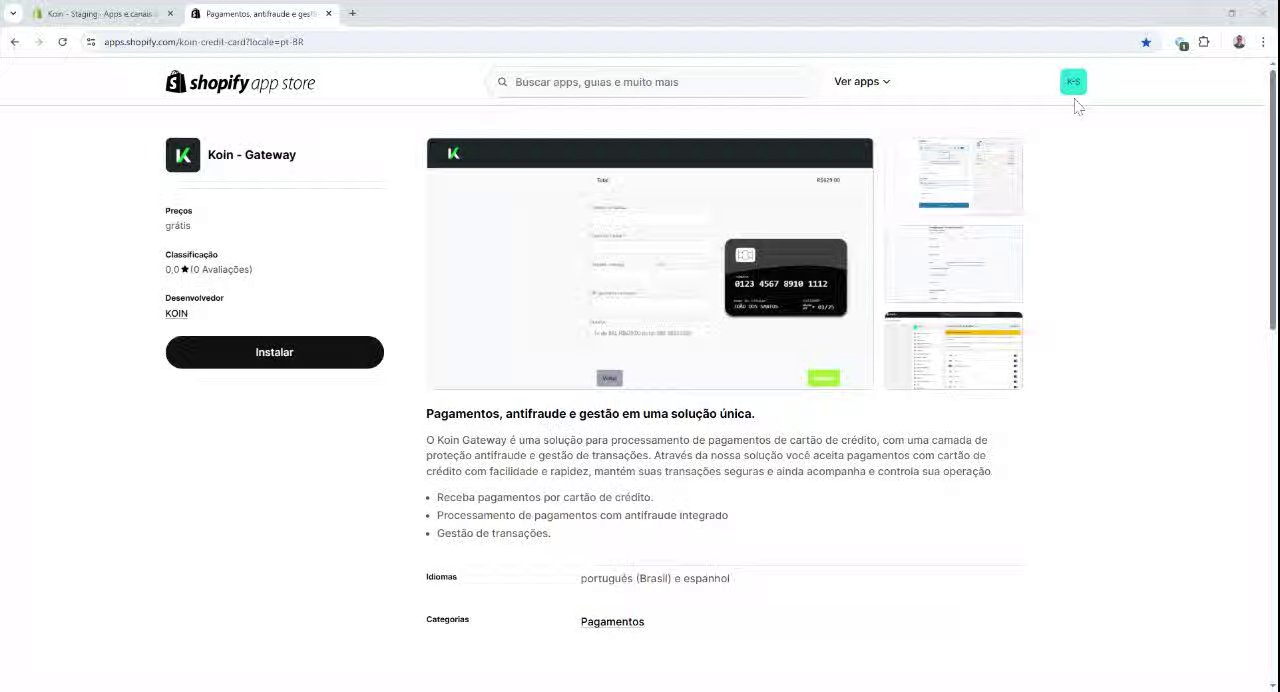Viewport: 1280px width, 692px height.
Task: Click the Koin Gateway app logo icon
Action: click(x=183, y=155)
